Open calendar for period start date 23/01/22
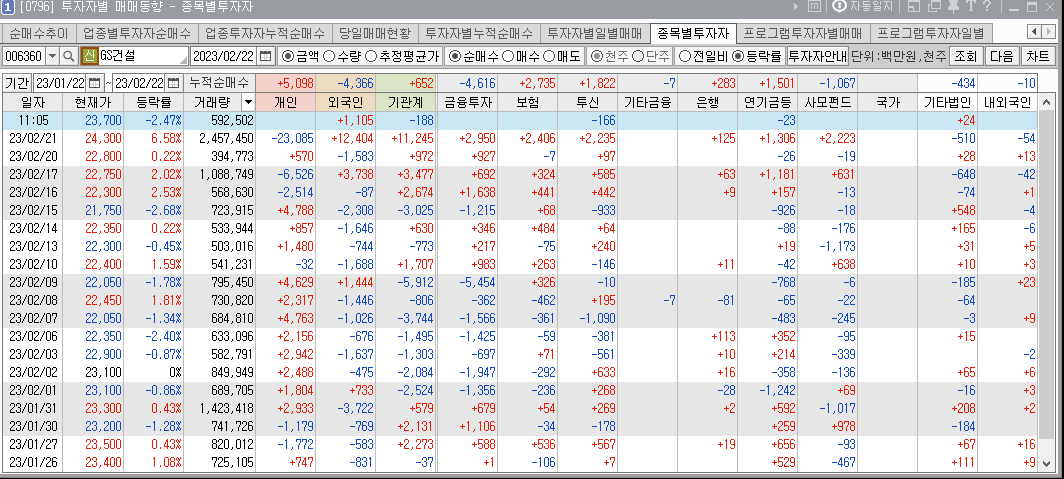This screenshot has width=1064, height=479. 95,82
